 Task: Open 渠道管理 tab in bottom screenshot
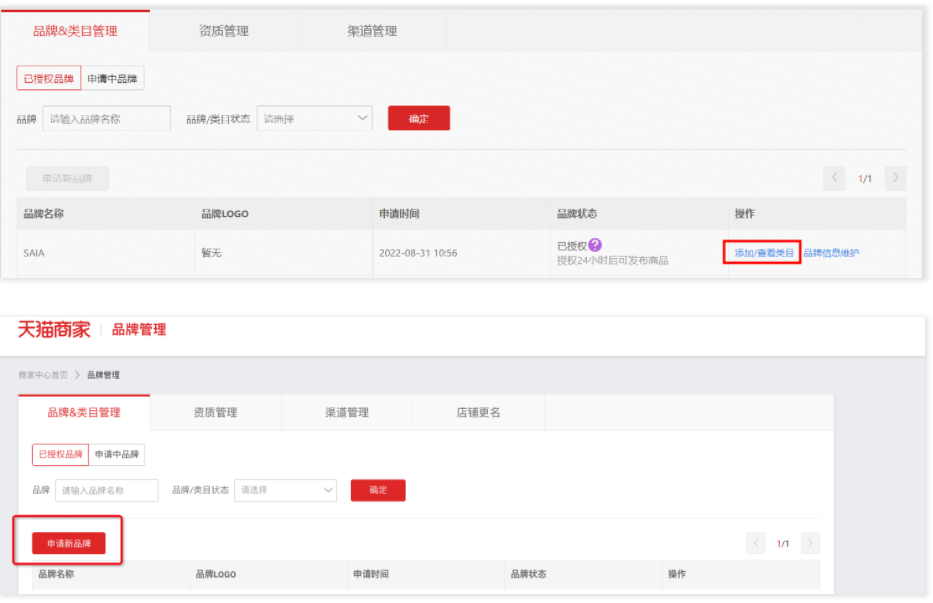click(x=347, y=412)
